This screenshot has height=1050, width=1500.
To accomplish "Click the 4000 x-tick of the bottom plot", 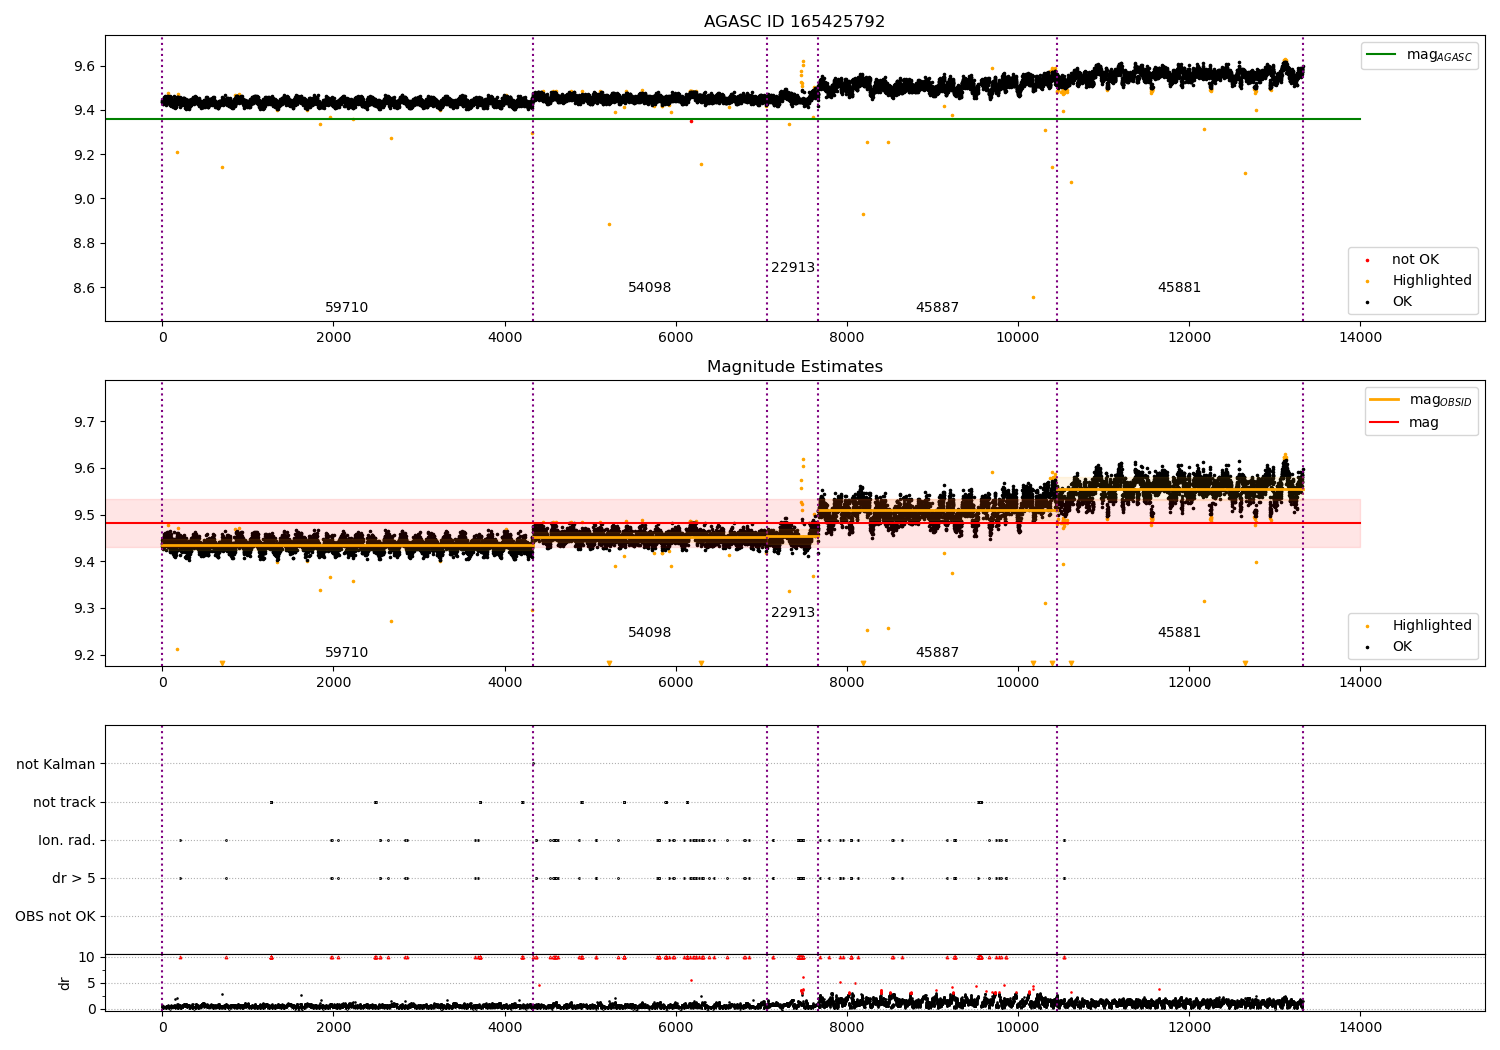I will pyautogui.click(x=504, y=1027).
